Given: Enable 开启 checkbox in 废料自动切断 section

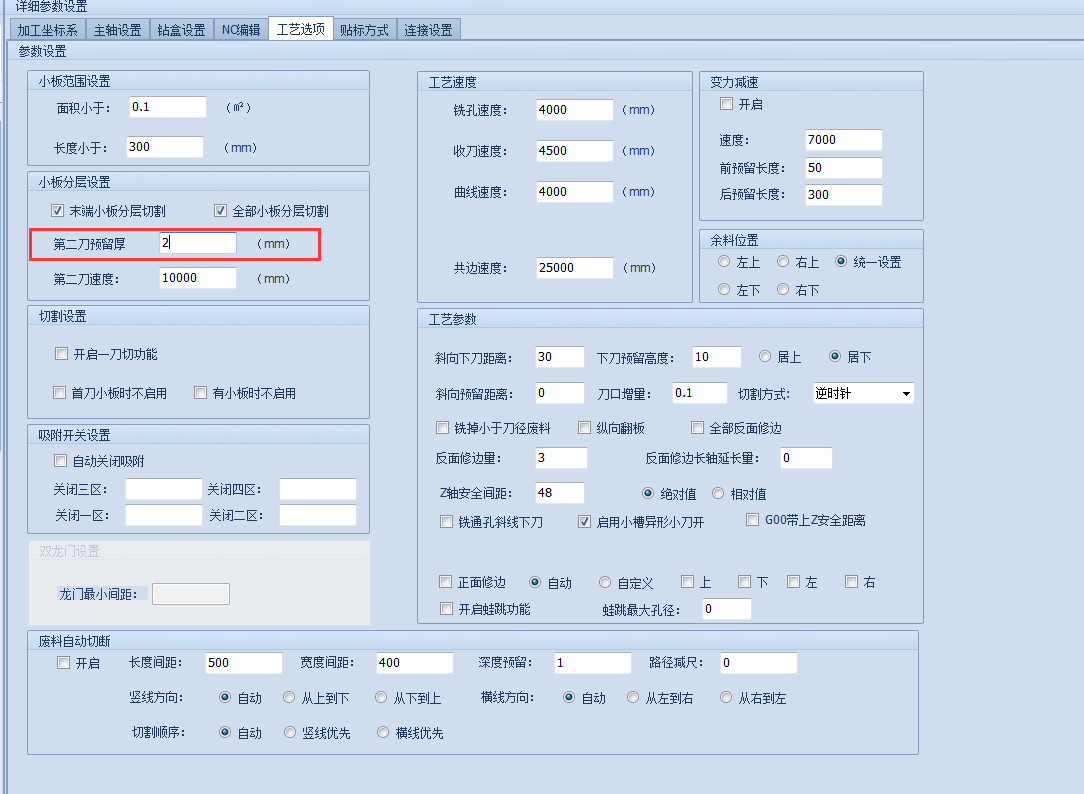Looking at the screenshot, I should [x=63, y=663].
